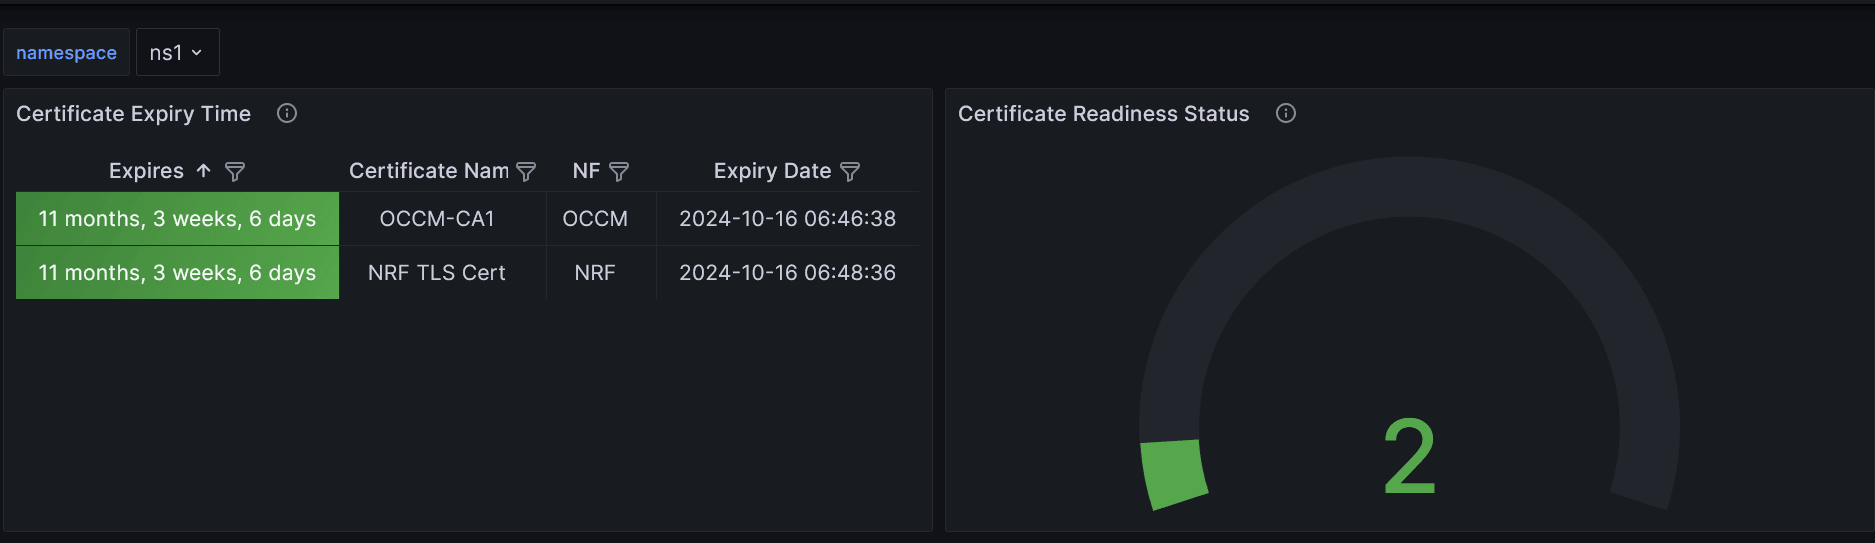Sort by the Certificate Name header
The image size is (1875, 543).
429,171
